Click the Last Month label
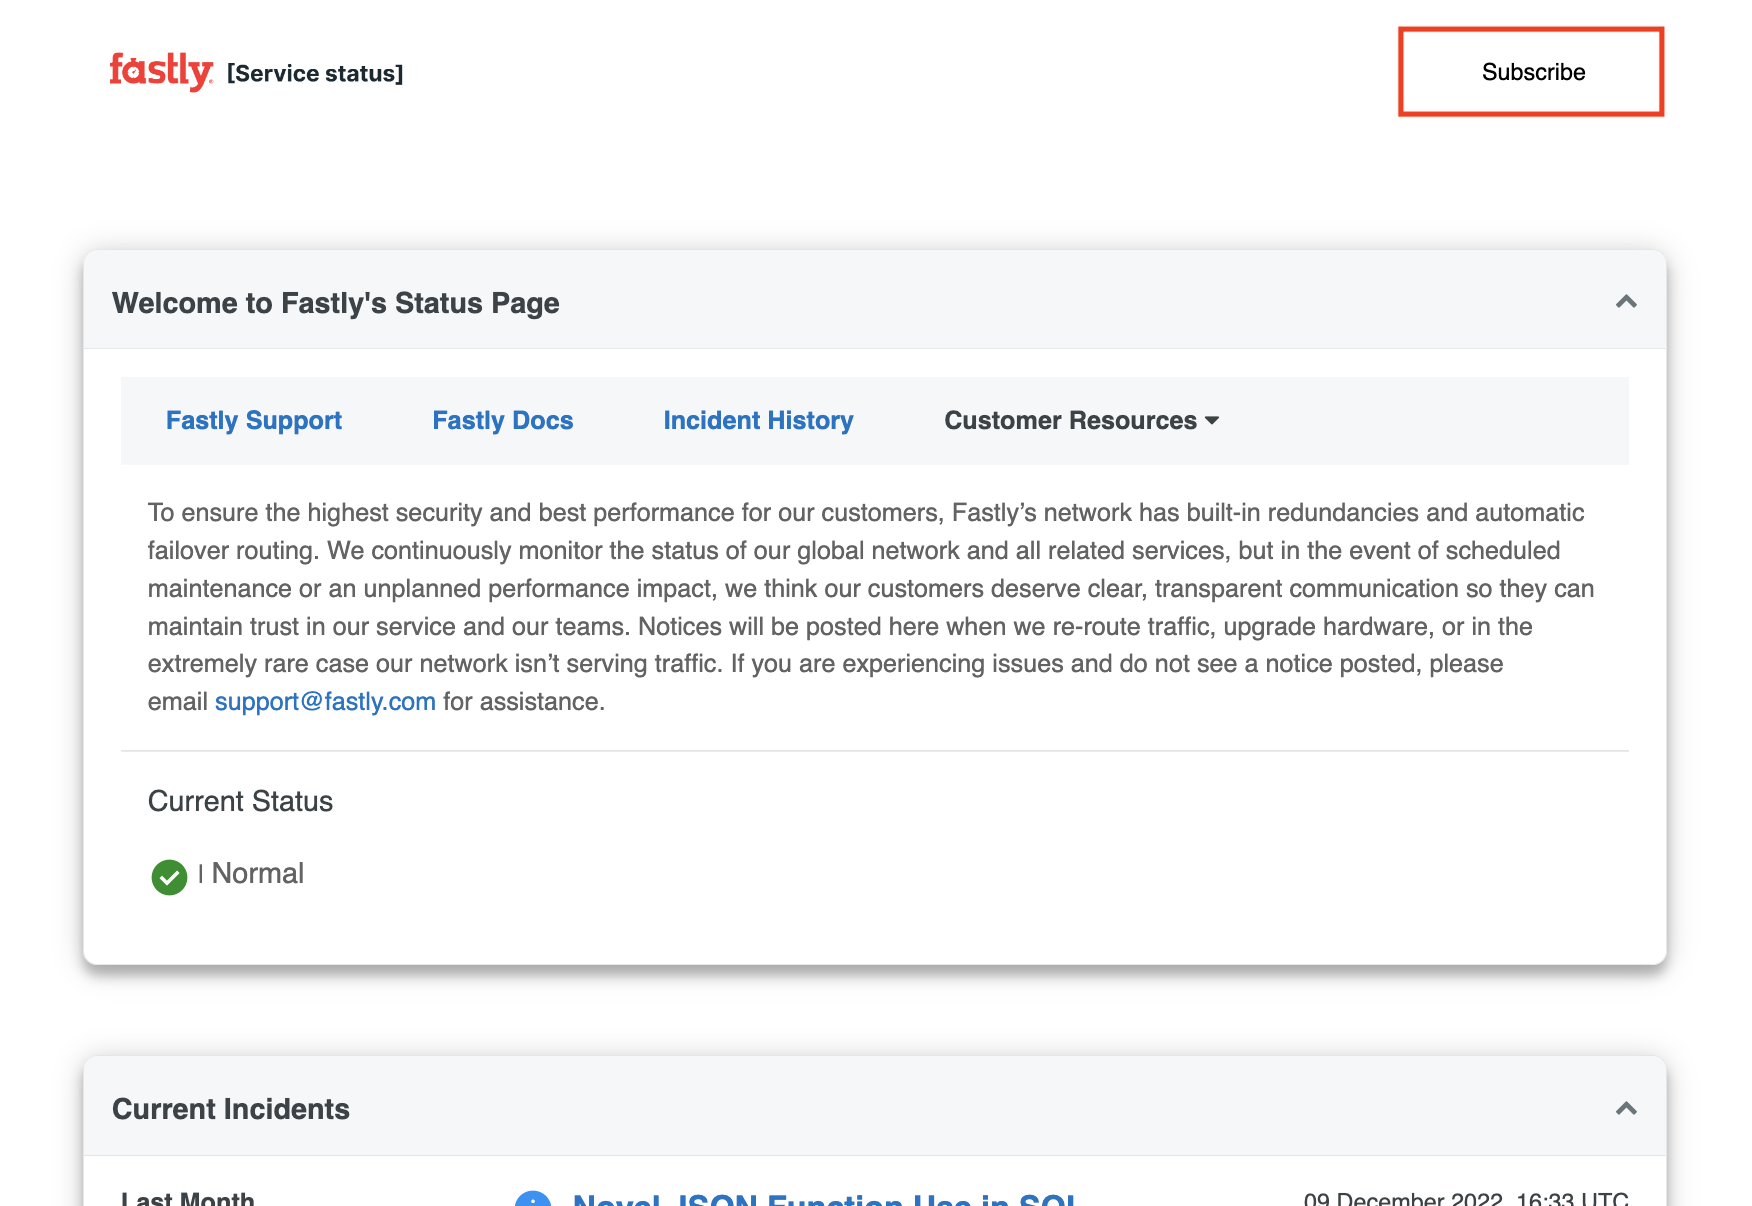This screenshot has height=1206, width=1752. [x=188, y=1198]
